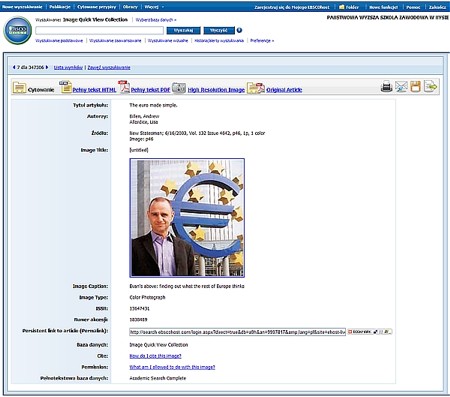Open High Resolution Image link

[x=216, y=90]
